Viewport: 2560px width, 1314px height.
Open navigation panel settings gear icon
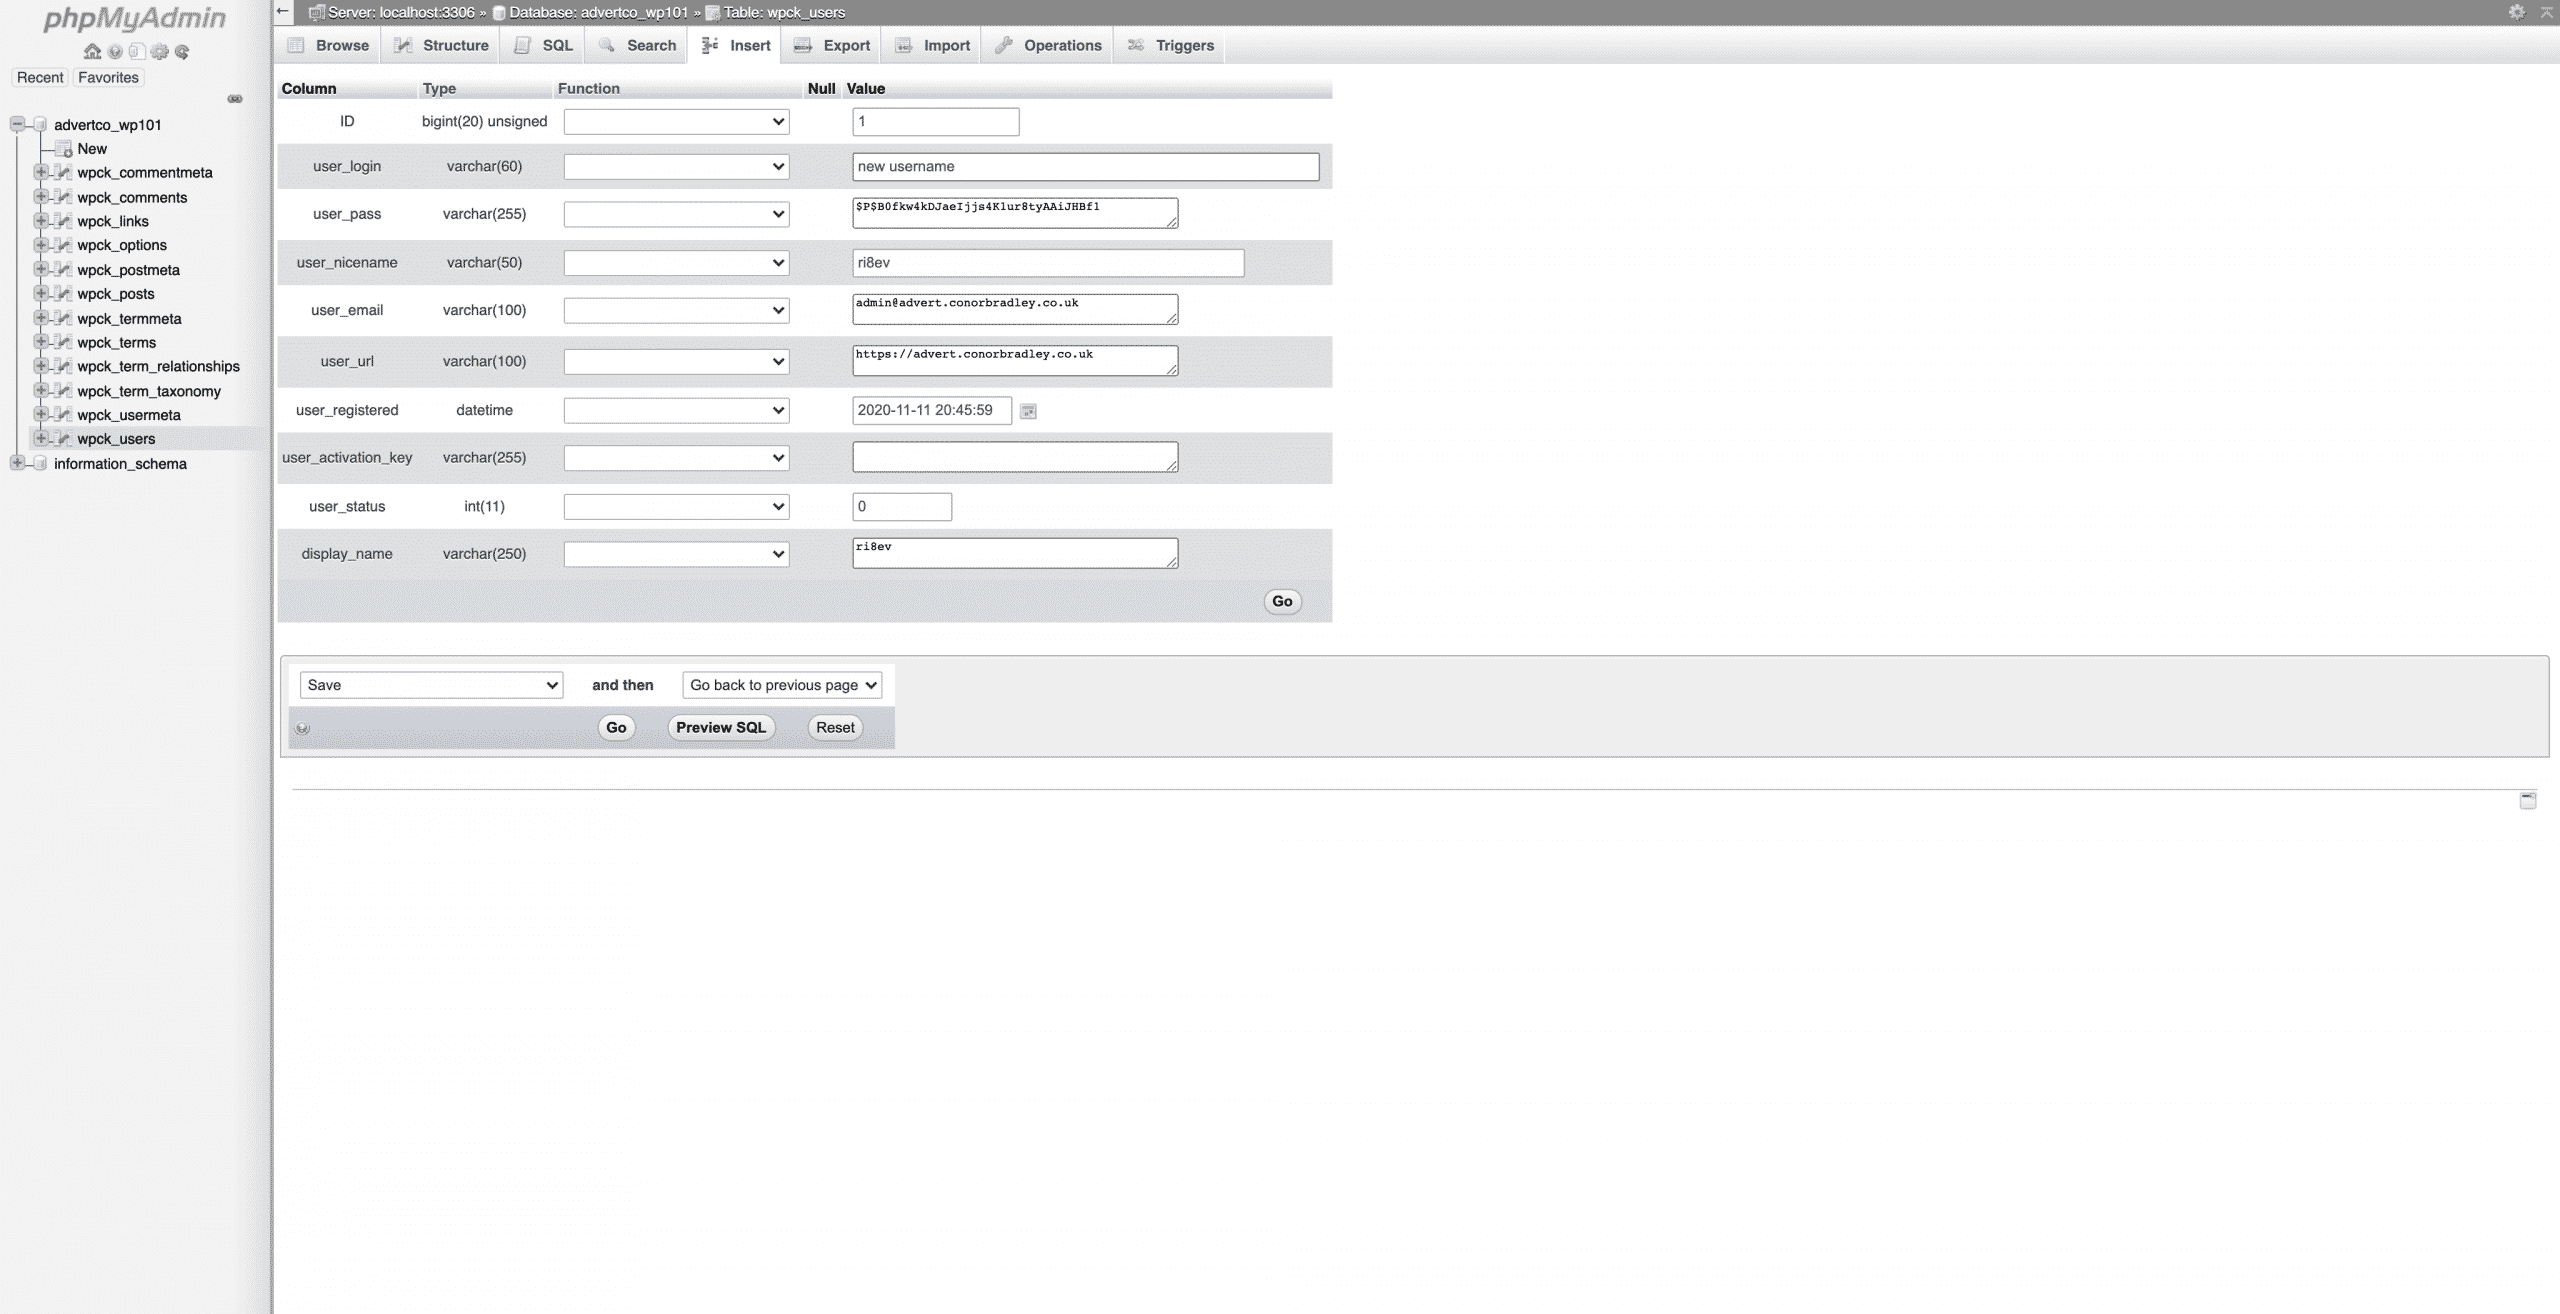(x=159, y=51)
